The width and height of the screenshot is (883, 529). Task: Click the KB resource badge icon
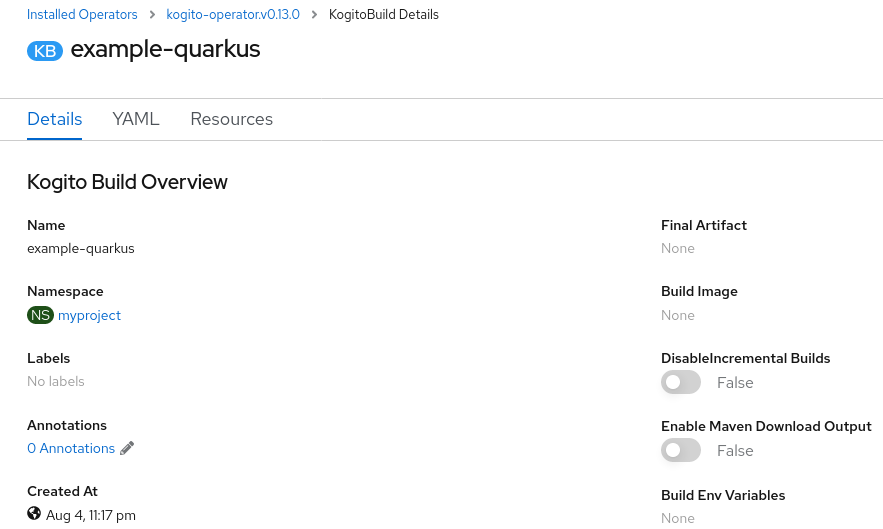click(44, 51)
